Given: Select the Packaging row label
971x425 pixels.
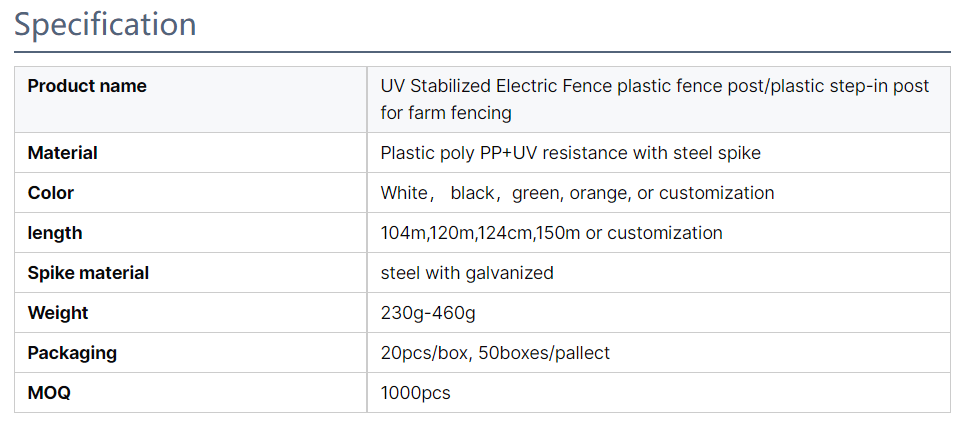Looking at the screenshot, I should (x=72, y=353).
